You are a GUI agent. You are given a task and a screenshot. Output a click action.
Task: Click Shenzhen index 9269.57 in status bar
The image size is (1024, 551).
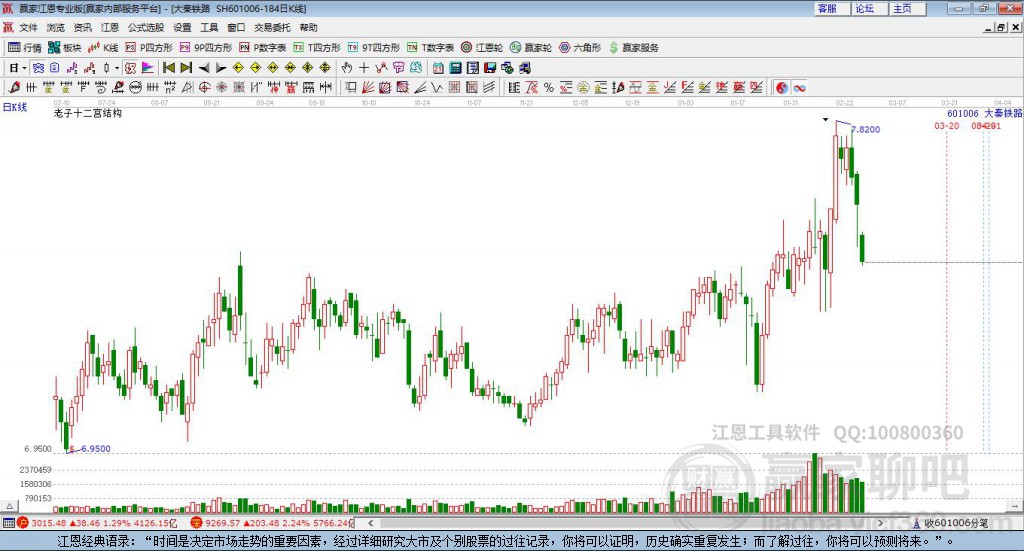(x=223, y=523)
